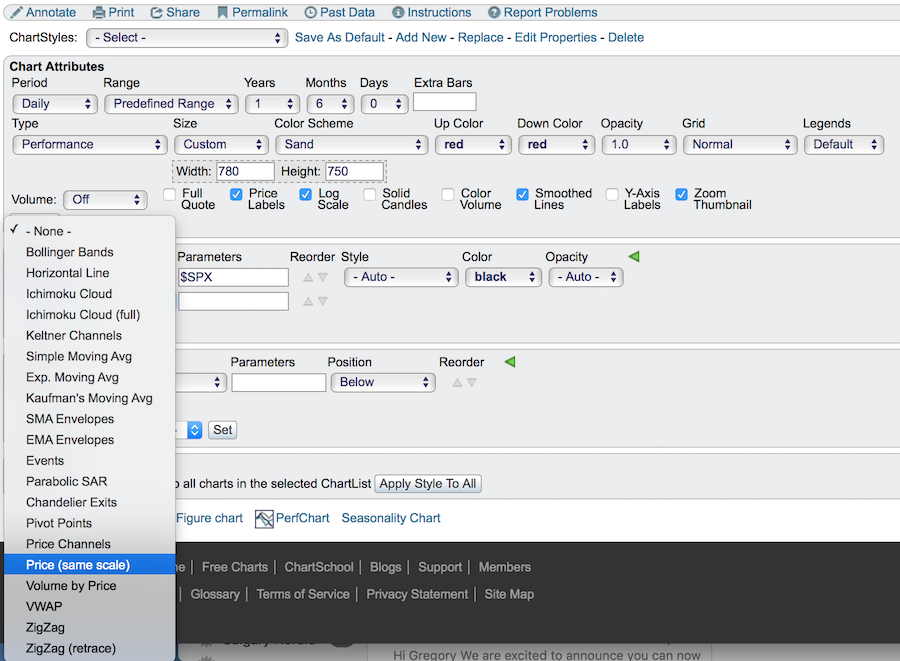Click the Share icon in toolbar
Screen dimensions: 900x661
point(157,12)
